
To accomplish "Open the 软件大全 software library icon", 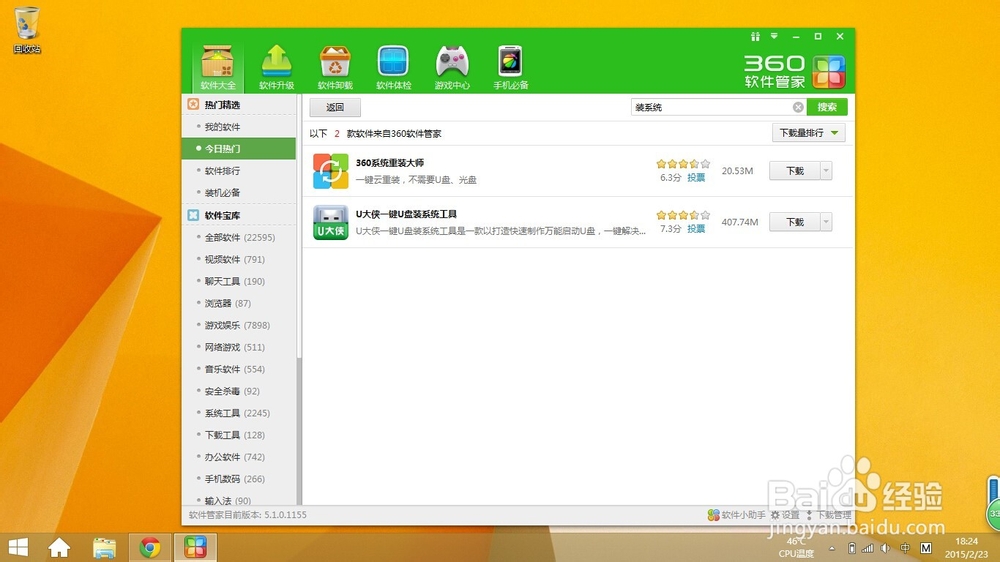I will (x=217, y=67).
